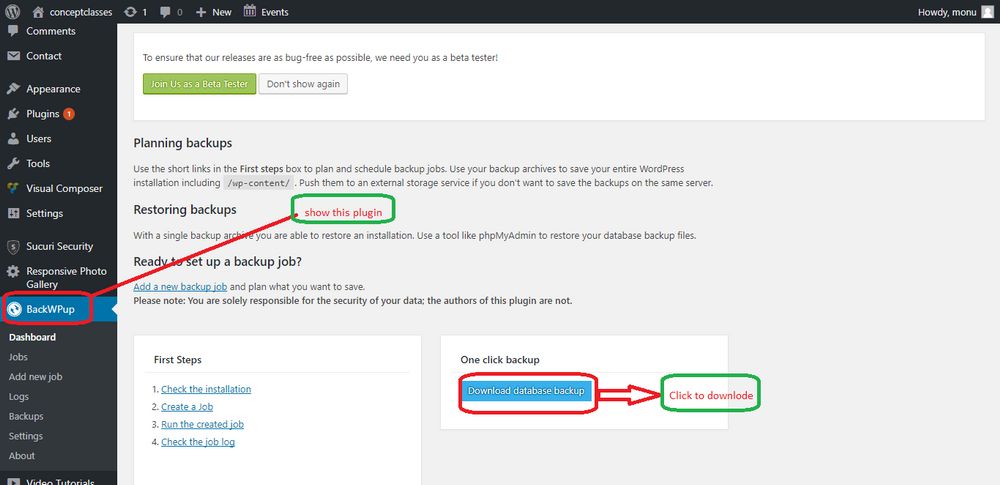The height and width of the screenshot is (485, 1000).
Task: Click the Users person icon
Action: (13, 138)
